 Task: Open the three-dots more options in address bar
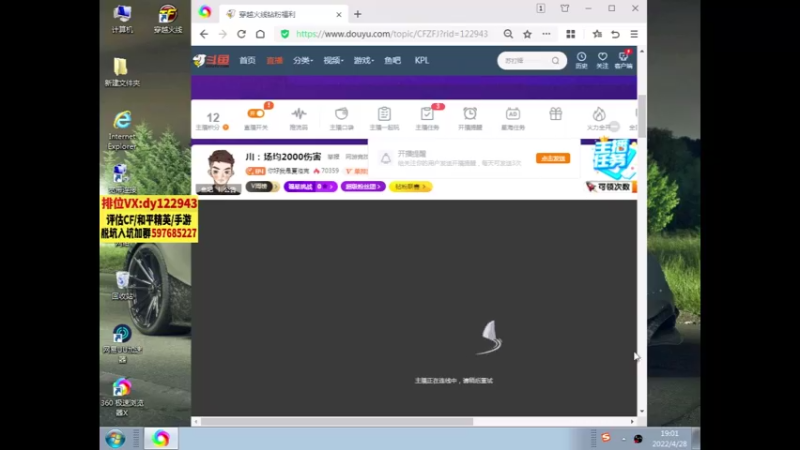[x=546, y=34]
